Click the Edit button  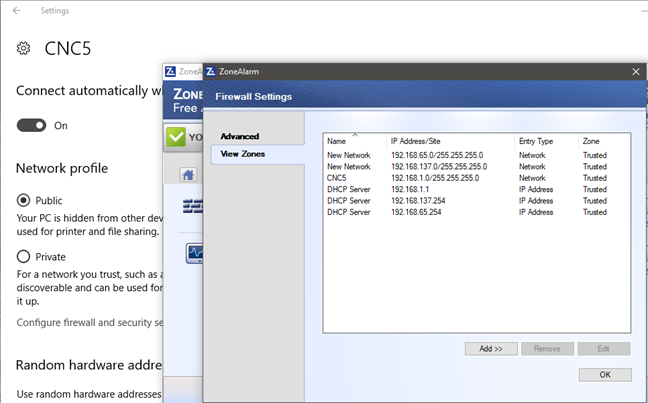(604, 348)
